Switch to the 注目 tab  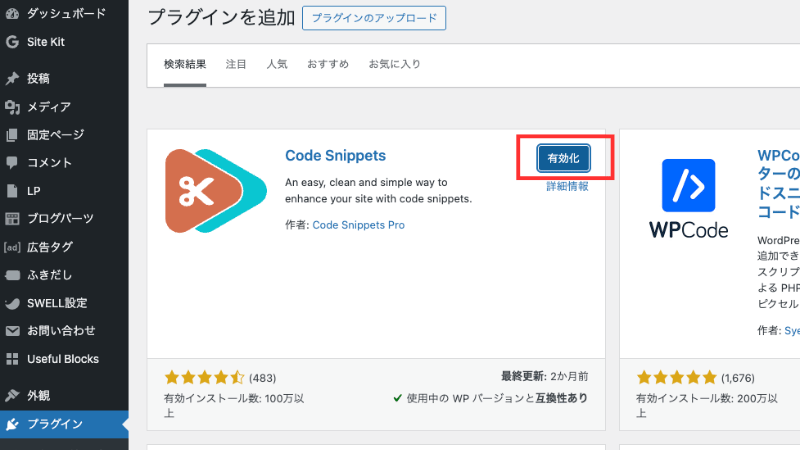(236, 64)
